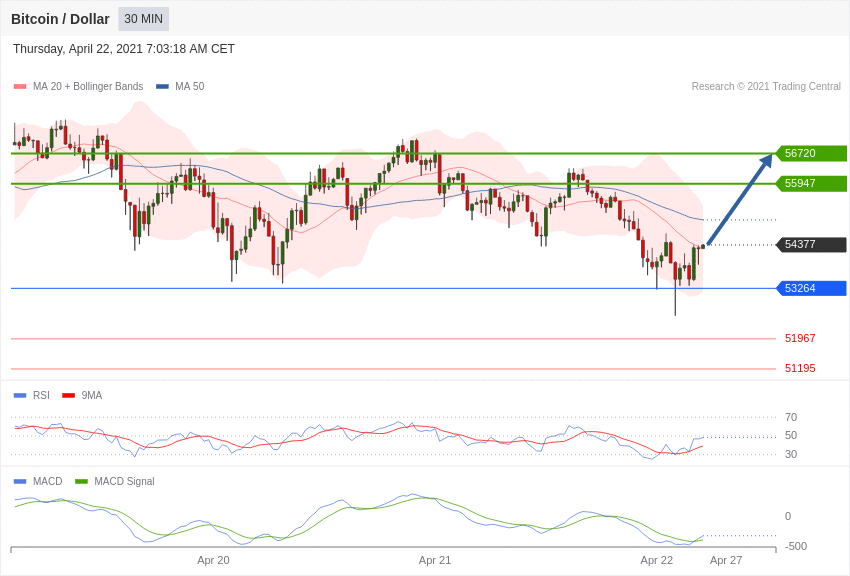Click the MA 50 legend label

[x=190, y=87]
